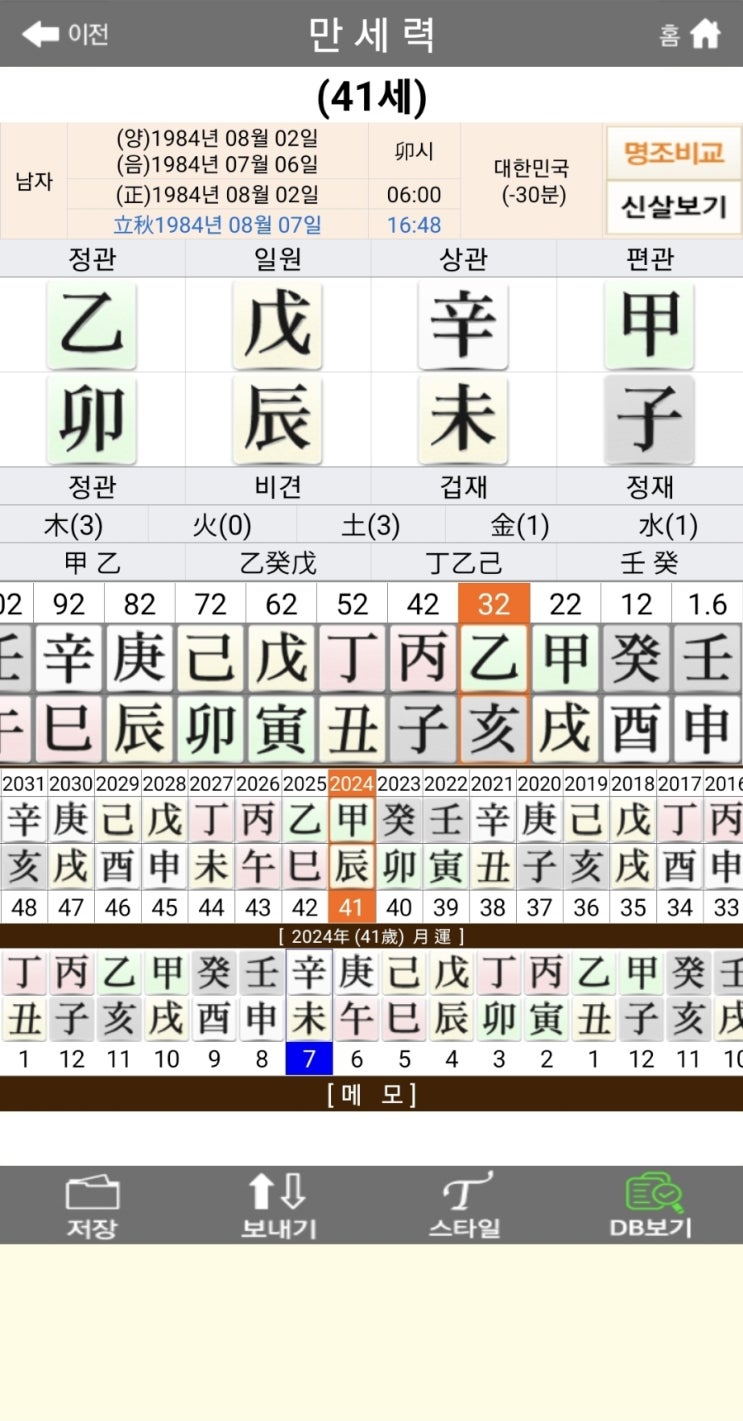Select the 22 대운 number
The image size is (743, 1421).
click(565, 603)
